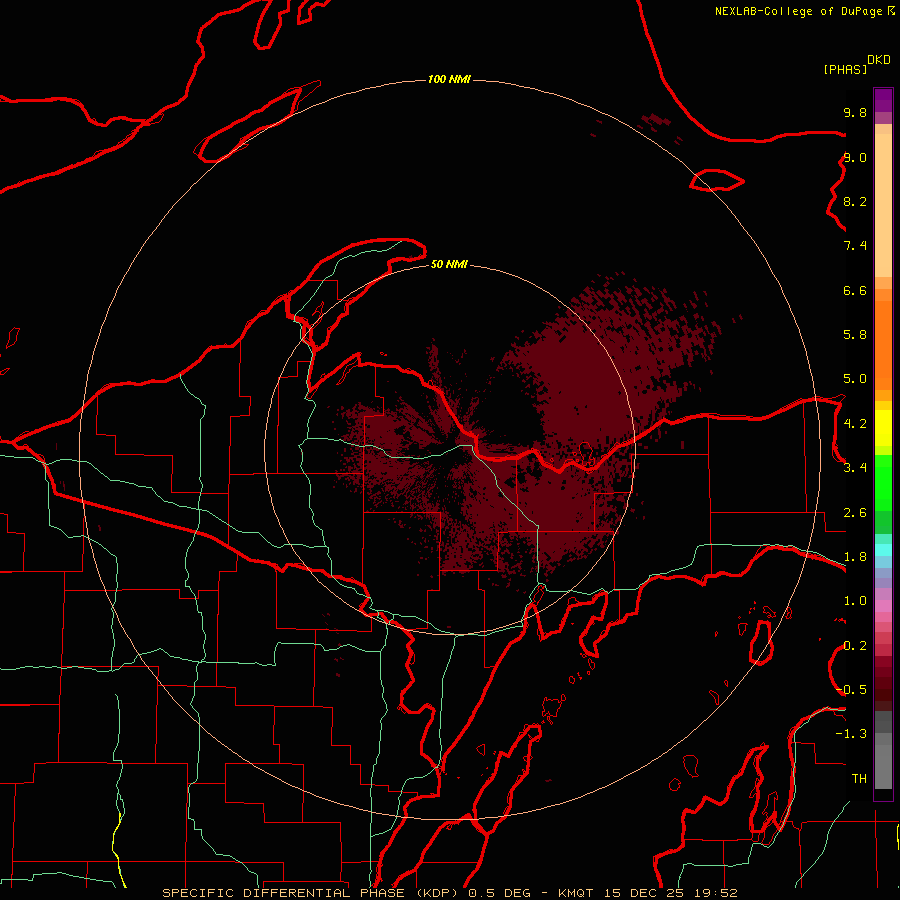Viewport: 900px width, 900px height.
Task: Click the 4.2 scale value
Action: tap(855, 424)
